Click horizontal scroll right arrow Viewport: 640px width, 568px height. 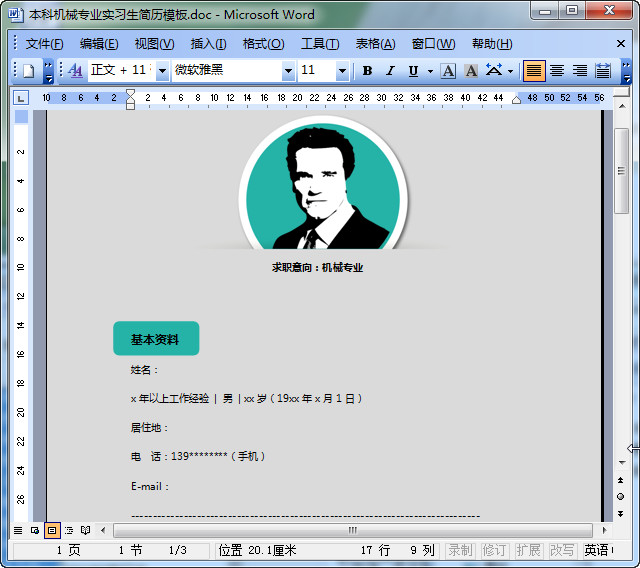(x=604, y=530)
